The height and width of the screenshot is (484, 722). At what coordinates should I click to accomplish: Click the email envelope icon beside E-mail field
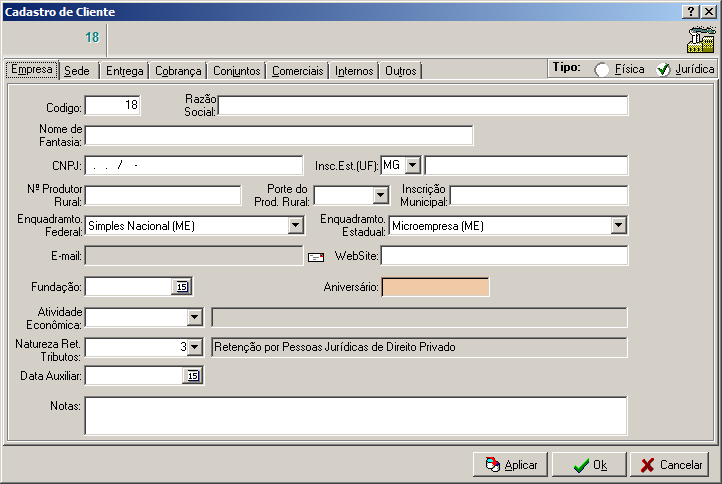[x=316, y=257]
